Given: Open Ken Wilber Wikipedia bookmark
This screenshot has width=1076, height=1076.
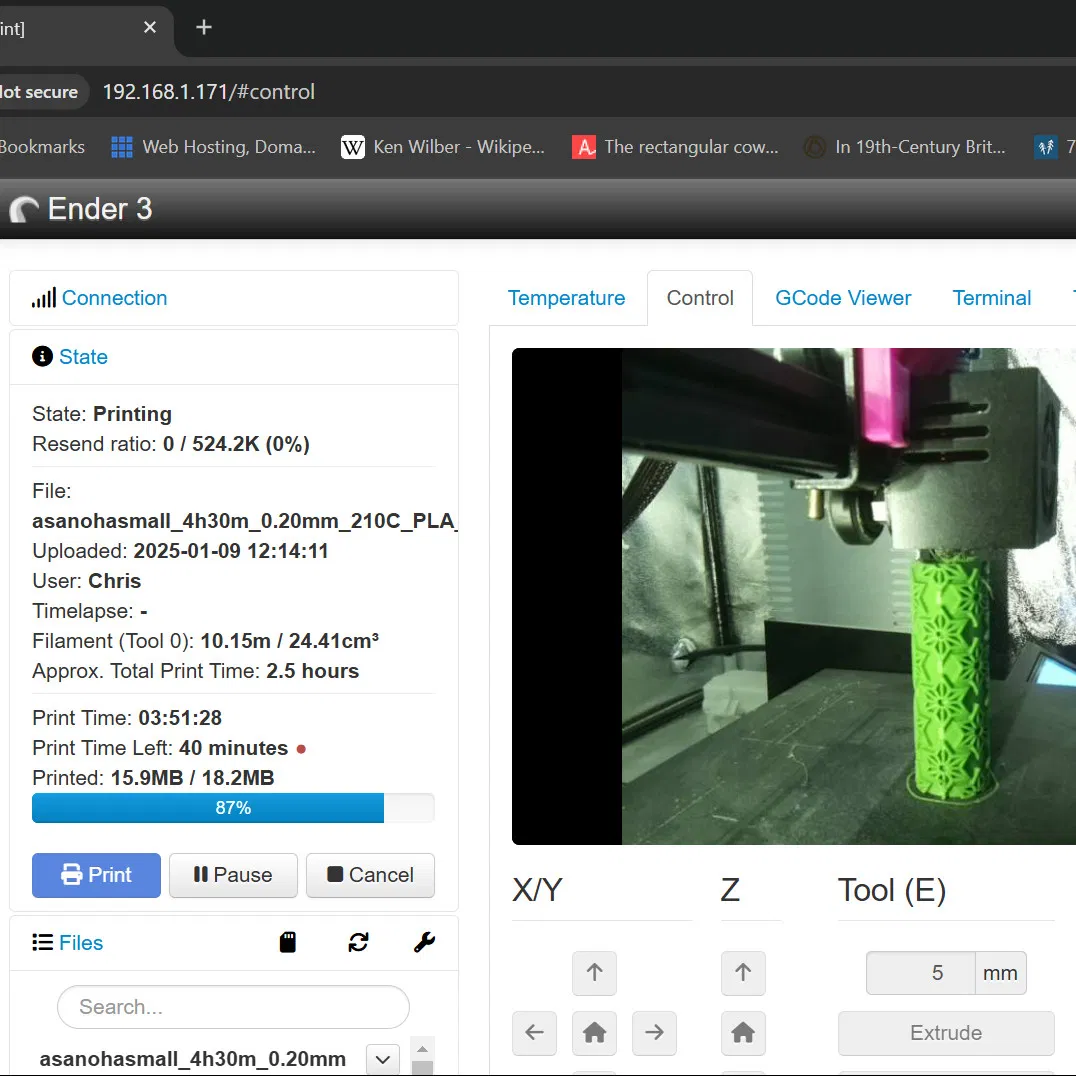Looking at the screenshot, I should click(443, 147).
